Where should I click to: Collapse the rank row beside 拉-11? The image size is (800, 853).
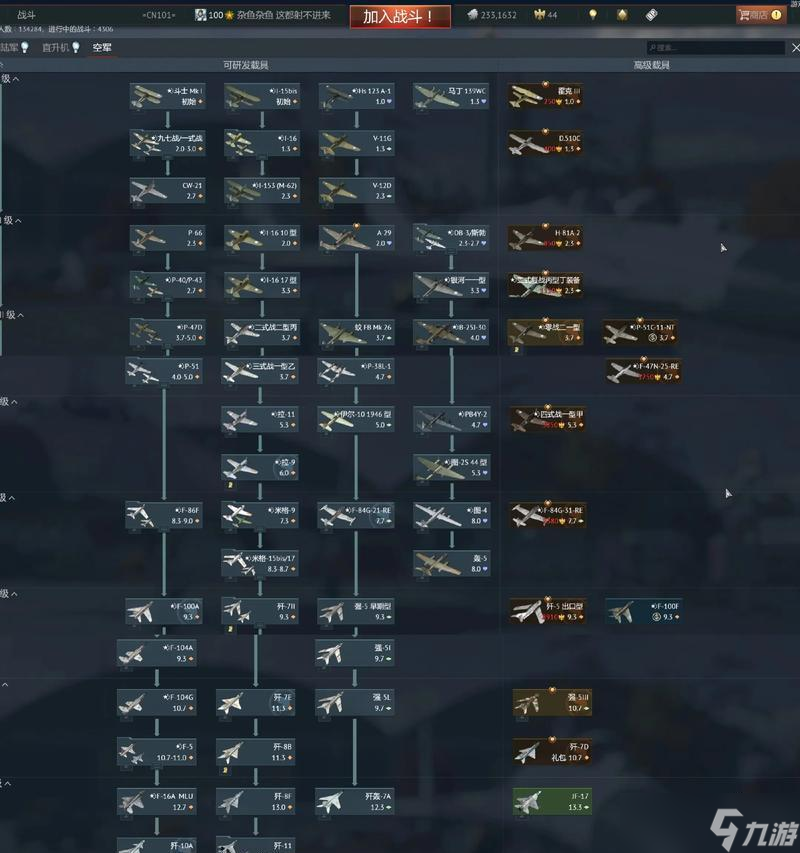click(x=18, y=402)
